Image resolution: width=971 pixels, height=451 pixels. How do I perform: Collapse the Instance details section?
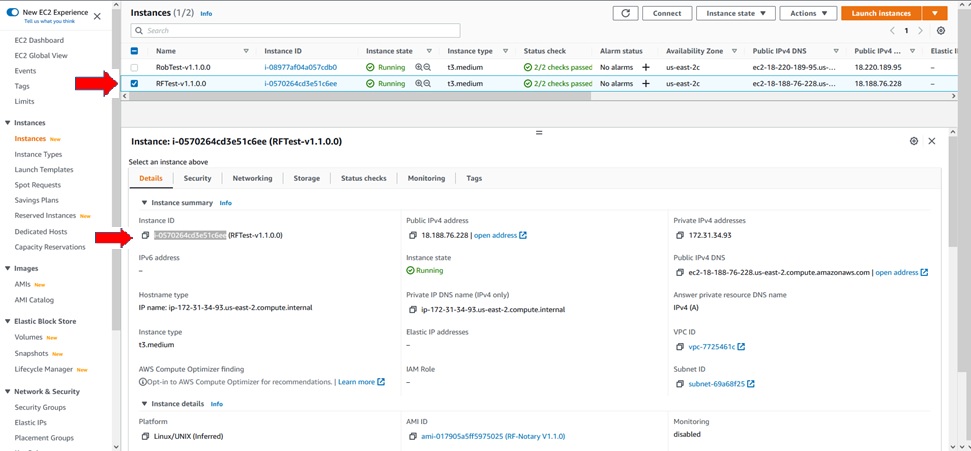[x=144, y=404]
